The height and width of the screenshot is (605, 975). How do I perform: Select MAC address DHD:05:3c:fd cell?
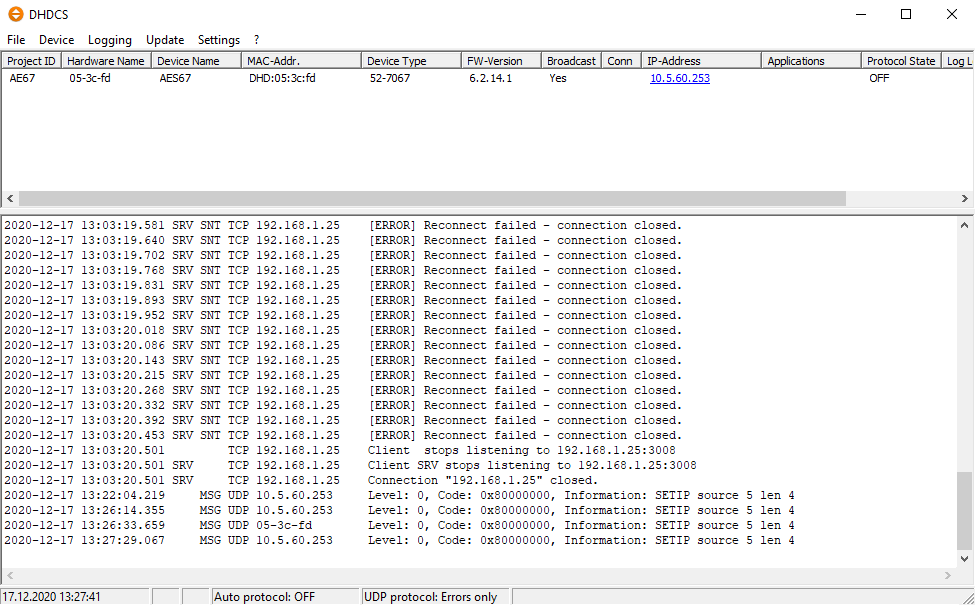click(282, 78)
